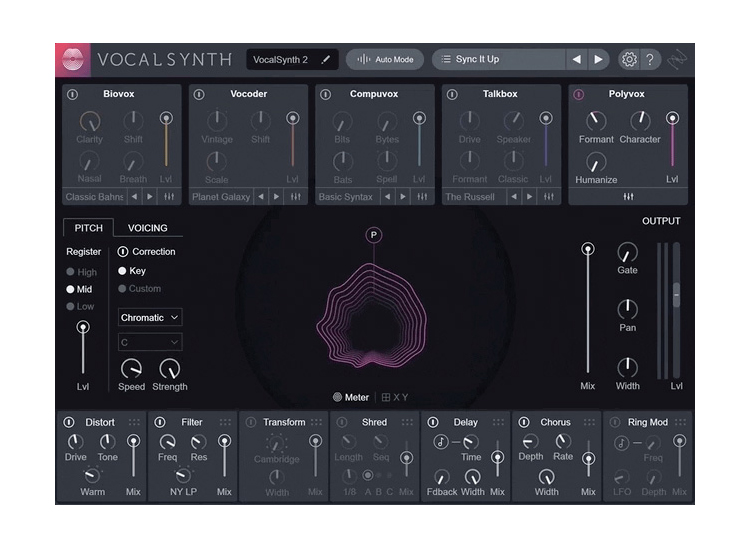Open the Sync It Up preset browser
The width and height of the screenshot is (756, 549).
[x=499, y=59]
